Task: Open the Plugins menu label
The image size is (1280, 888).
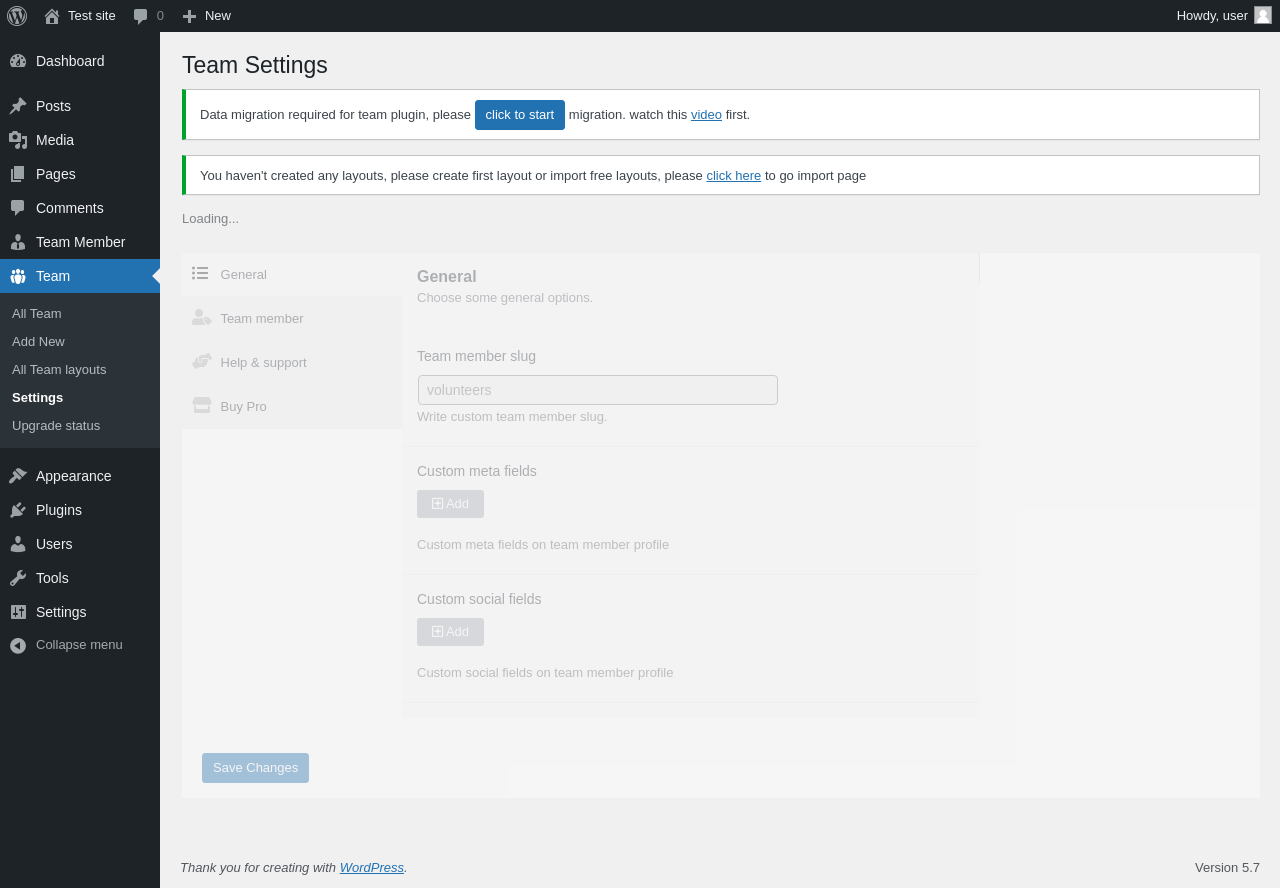Action: (x=59, y=510)
